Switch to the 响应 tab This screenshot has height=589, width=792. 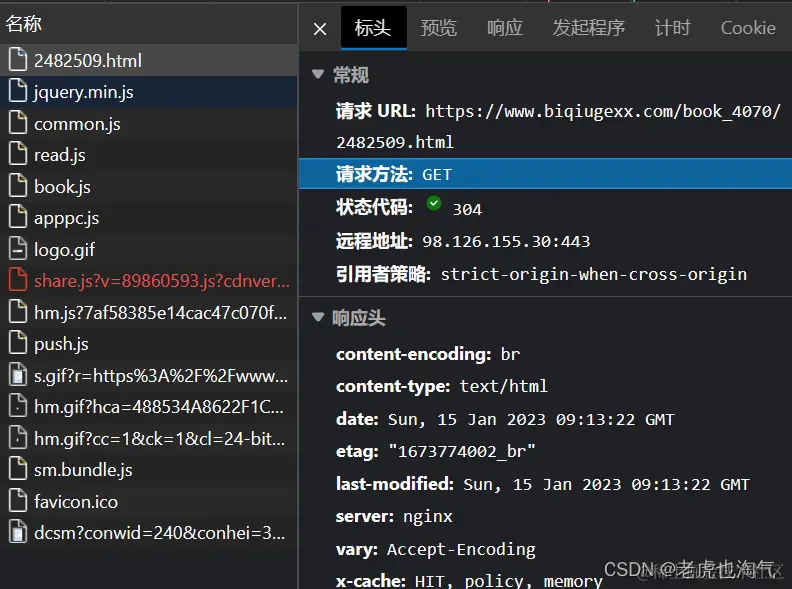[x=505, y=28]
